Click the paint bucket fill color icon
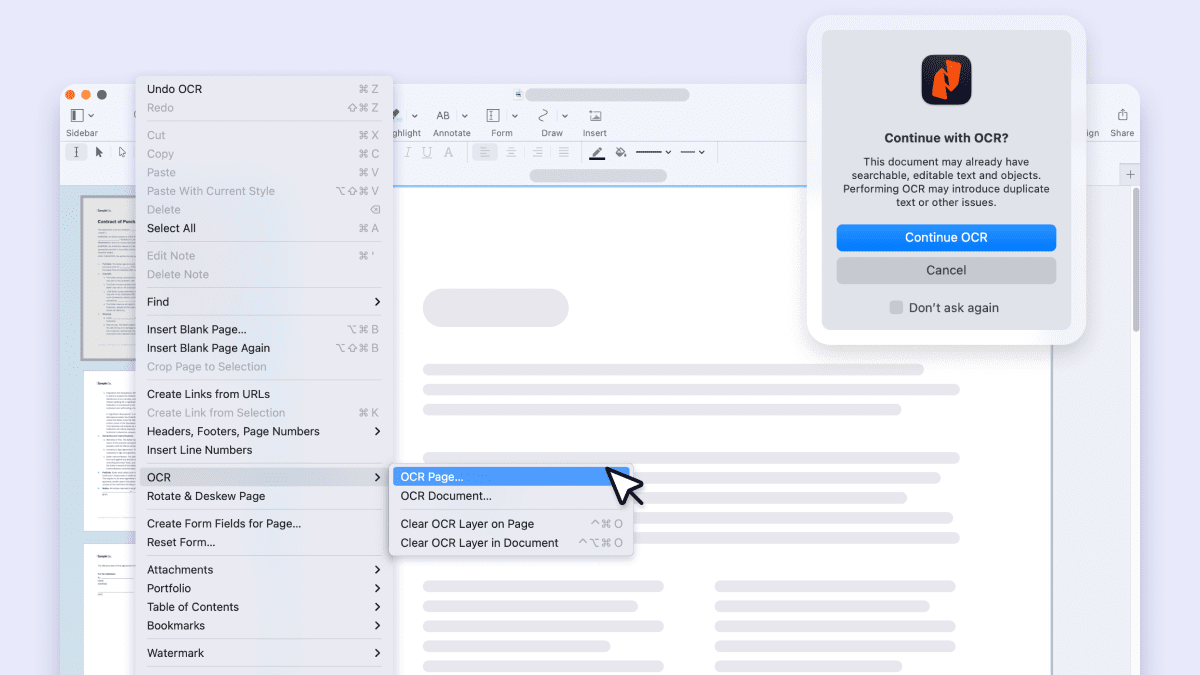The image size is (1200, 675). click(620, 152)
